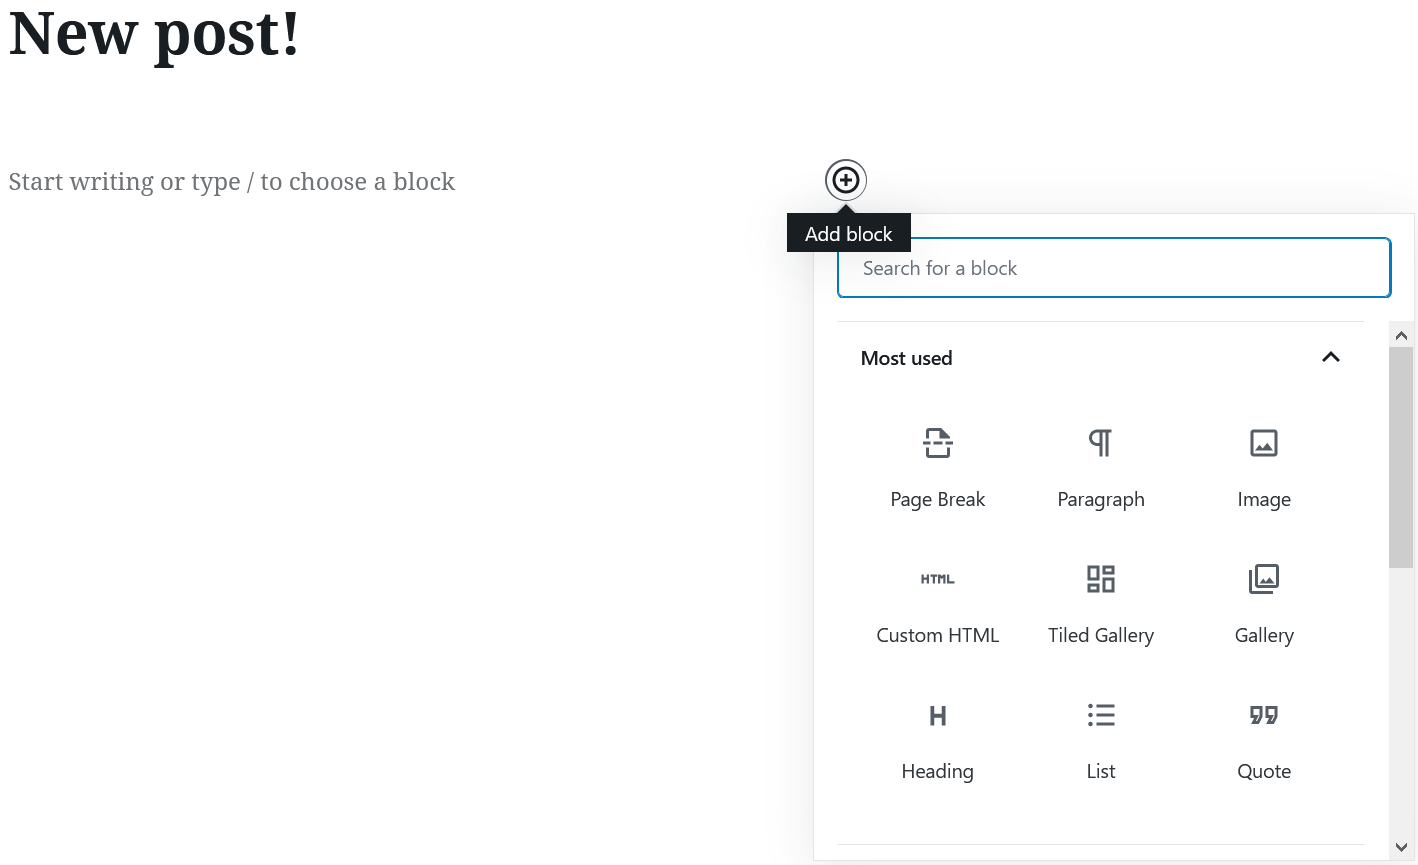This screenshot has height=865, width=1418.
Task: Click the Start writing placeholder paragraph
Action: pyautogui.click(x=232, y=182)
